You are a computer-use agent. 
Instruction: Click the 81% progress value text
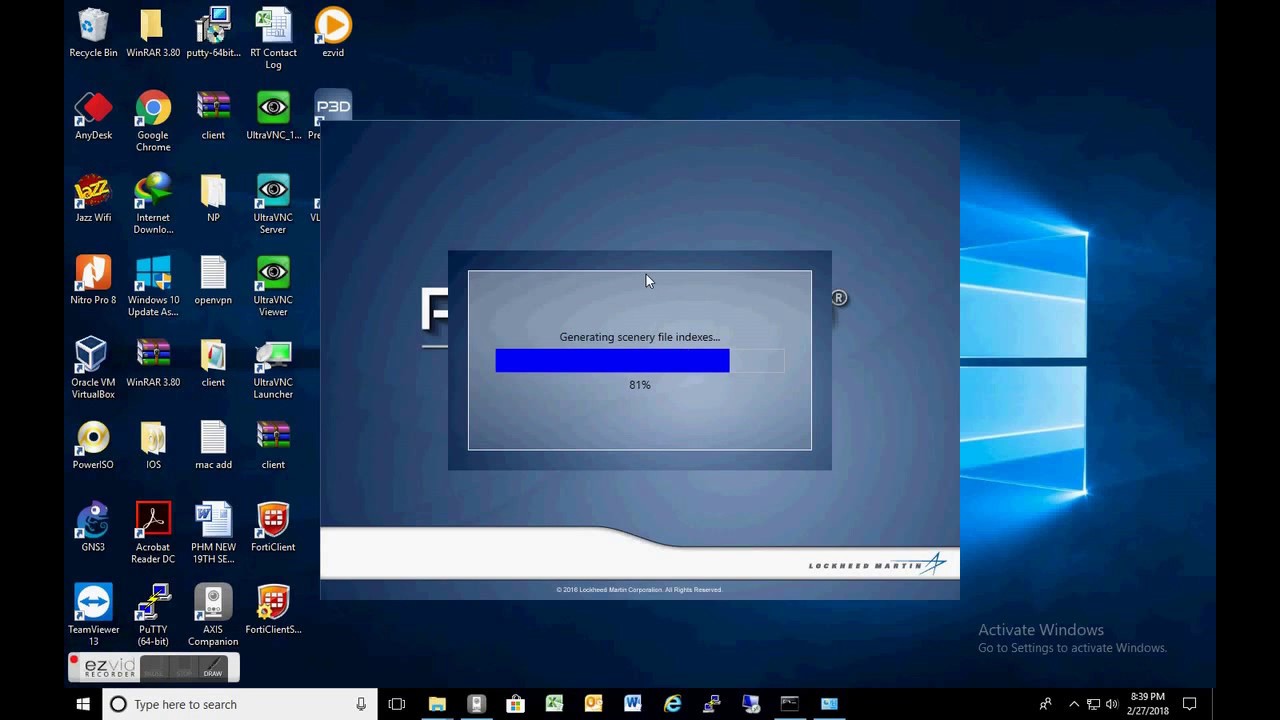(640, 385)
